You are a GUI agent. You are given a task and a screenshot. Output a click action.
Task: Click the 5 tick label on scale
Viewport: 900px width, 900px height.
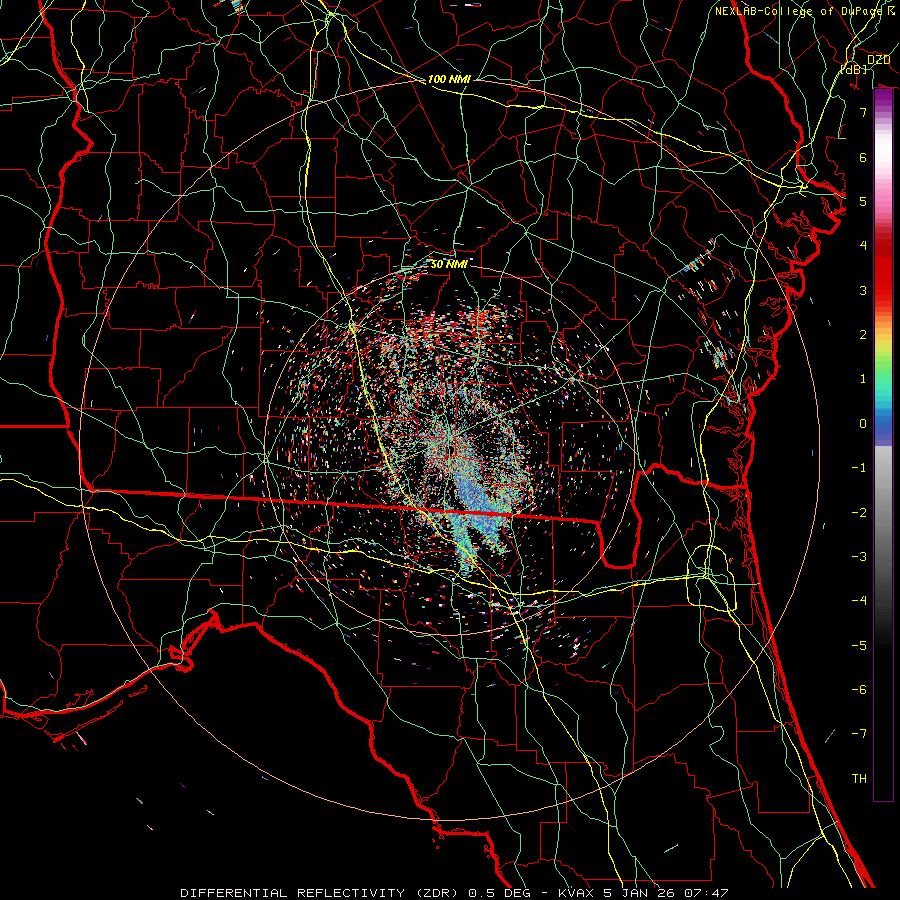click(x=863, y=201)
